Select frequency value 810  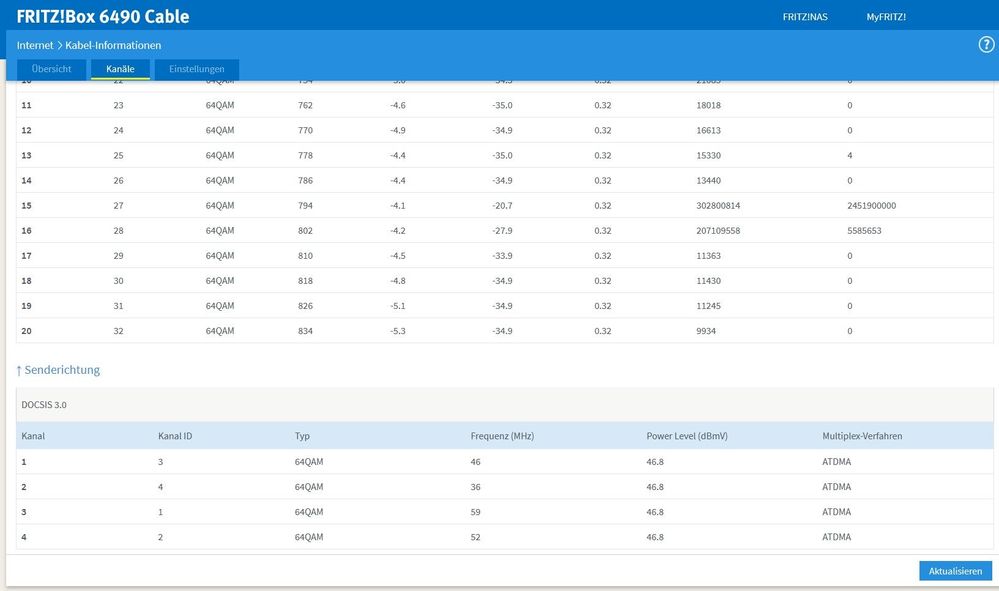coord(305,256)
